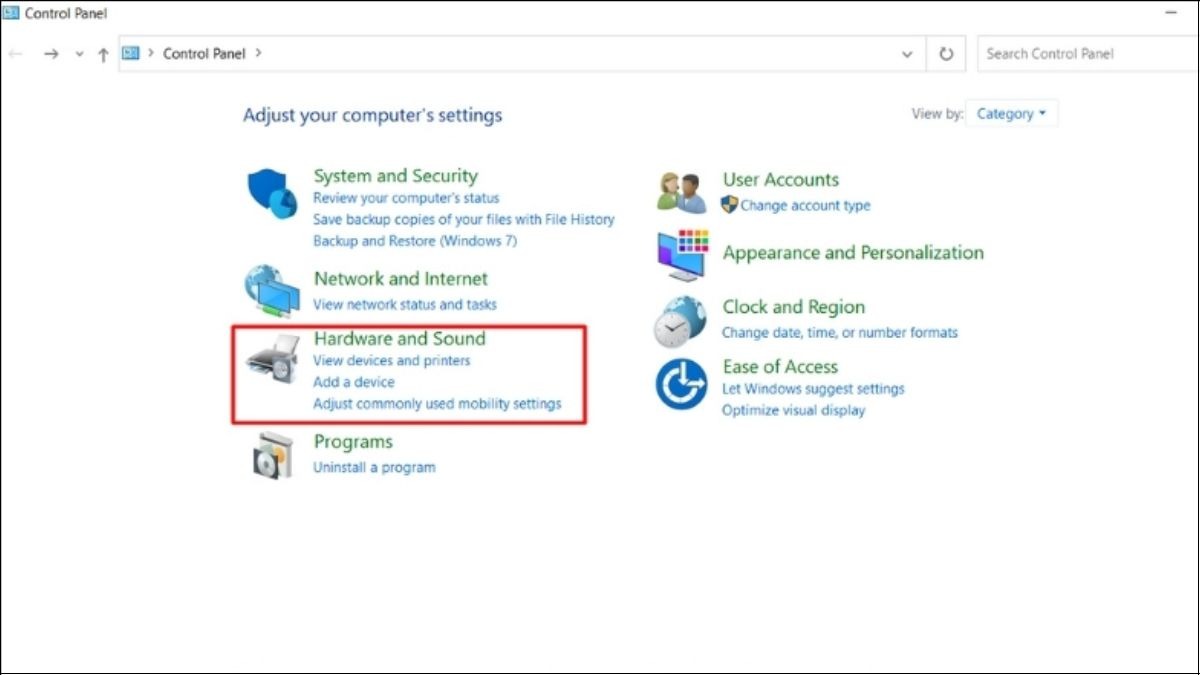Viewport: 1200px width, 675px height.
Task: Click View devices and printers
Action: pyautogui.click(x=391, y=360)
